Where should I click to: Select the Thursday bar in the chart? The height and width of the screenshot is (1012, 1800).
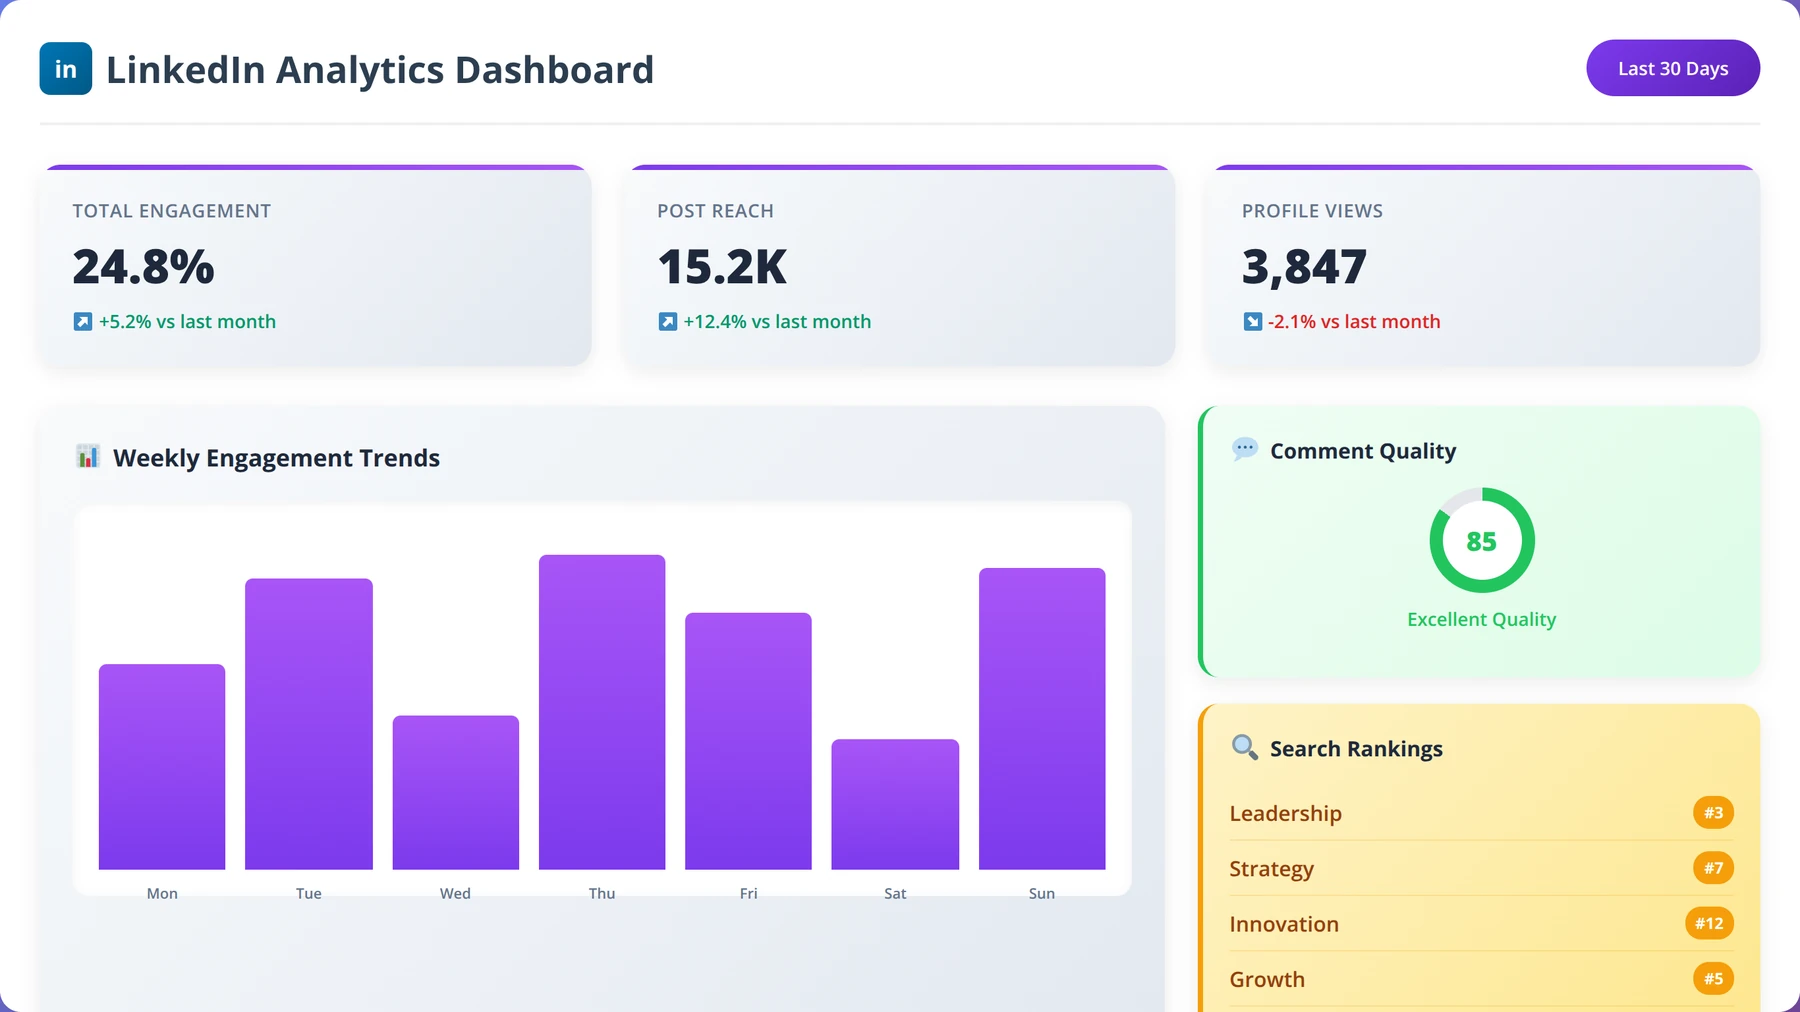click(602, 712)
